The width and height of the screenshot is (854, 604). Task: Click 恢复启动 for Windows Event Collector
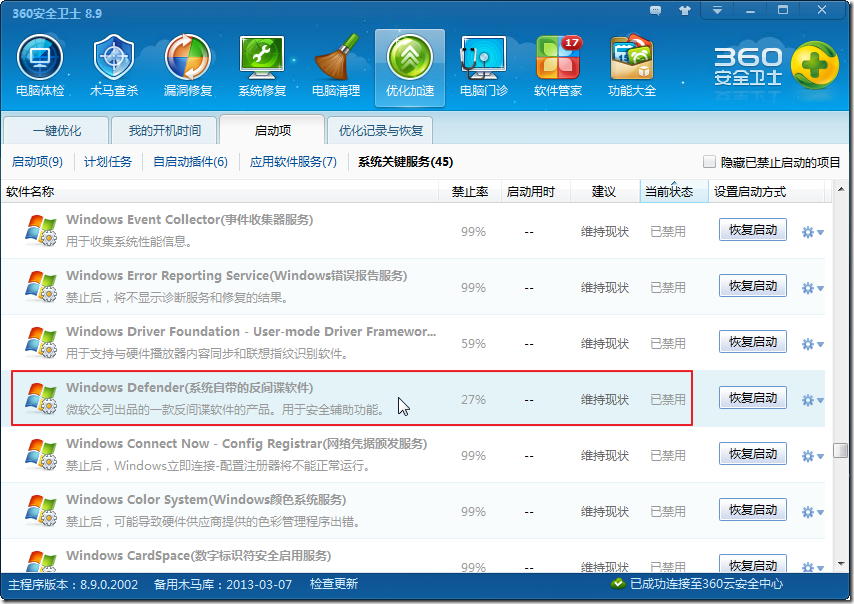point(753,230)
